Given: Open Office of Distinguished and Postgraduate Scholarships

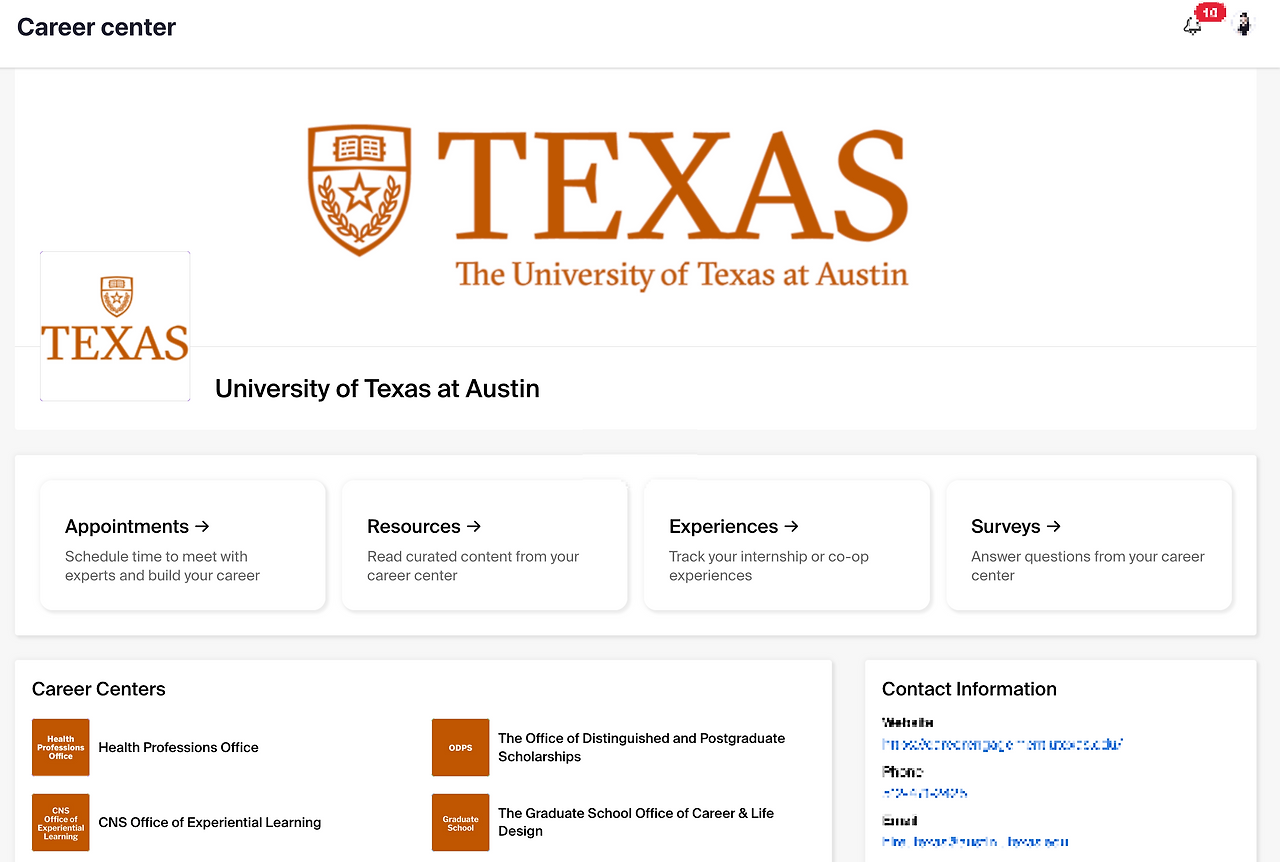Looking at the screenshot, I should [x=642, y=747].
